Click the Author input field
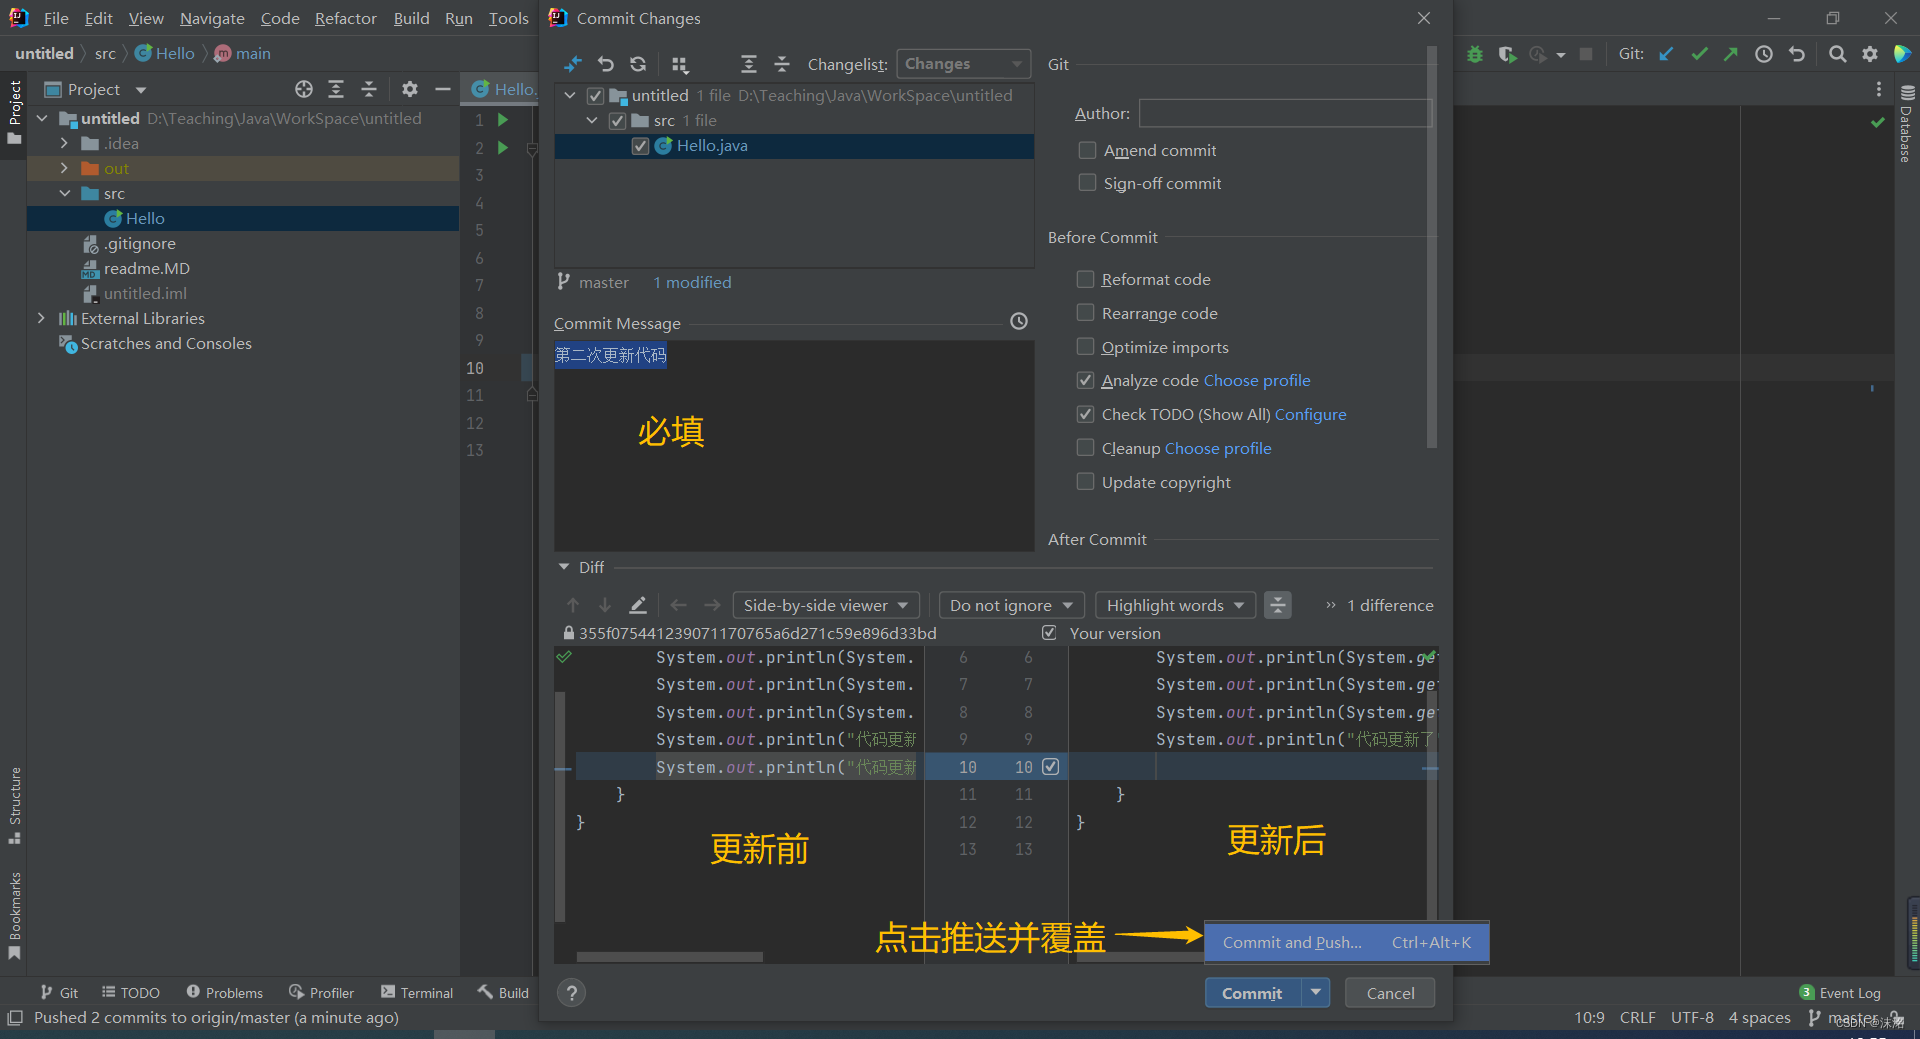1920x1039 pixels. (1285, 113)
